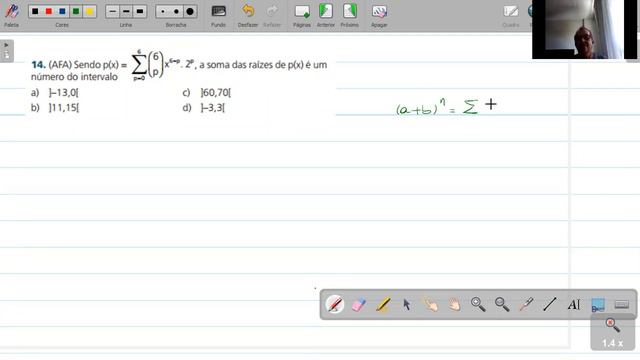Select the pink eraser tool
This screenshot has width=640, height=360.
(x=358, y=304)
